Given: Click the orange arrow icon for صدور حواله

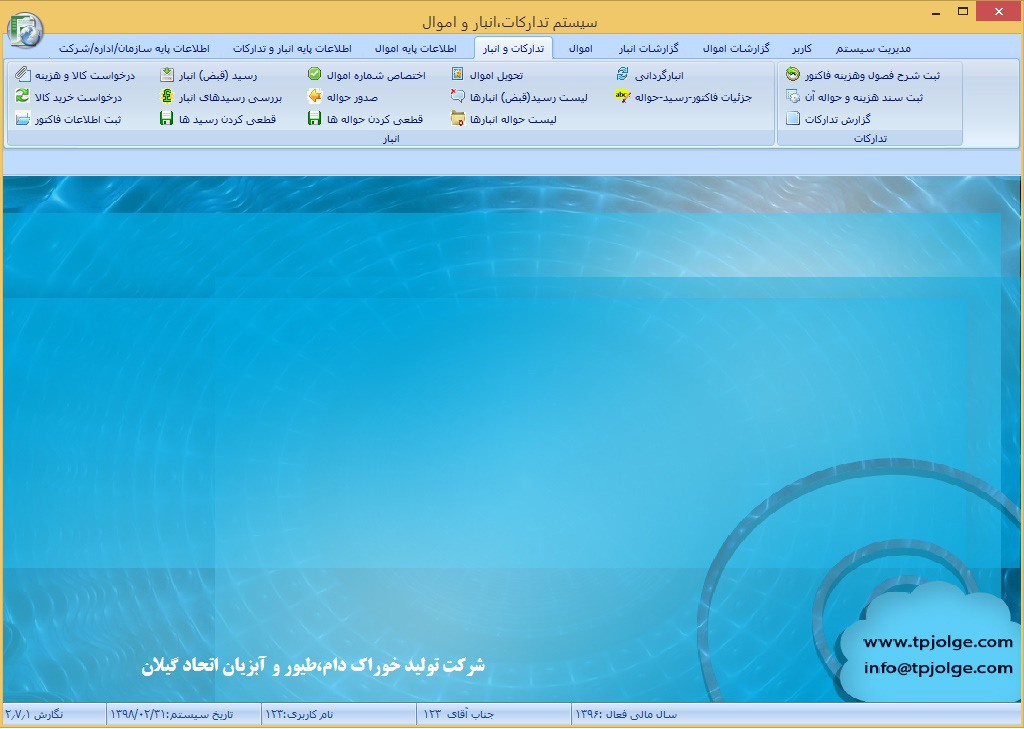Looking at the screenshot, I should tap(314, 97).
